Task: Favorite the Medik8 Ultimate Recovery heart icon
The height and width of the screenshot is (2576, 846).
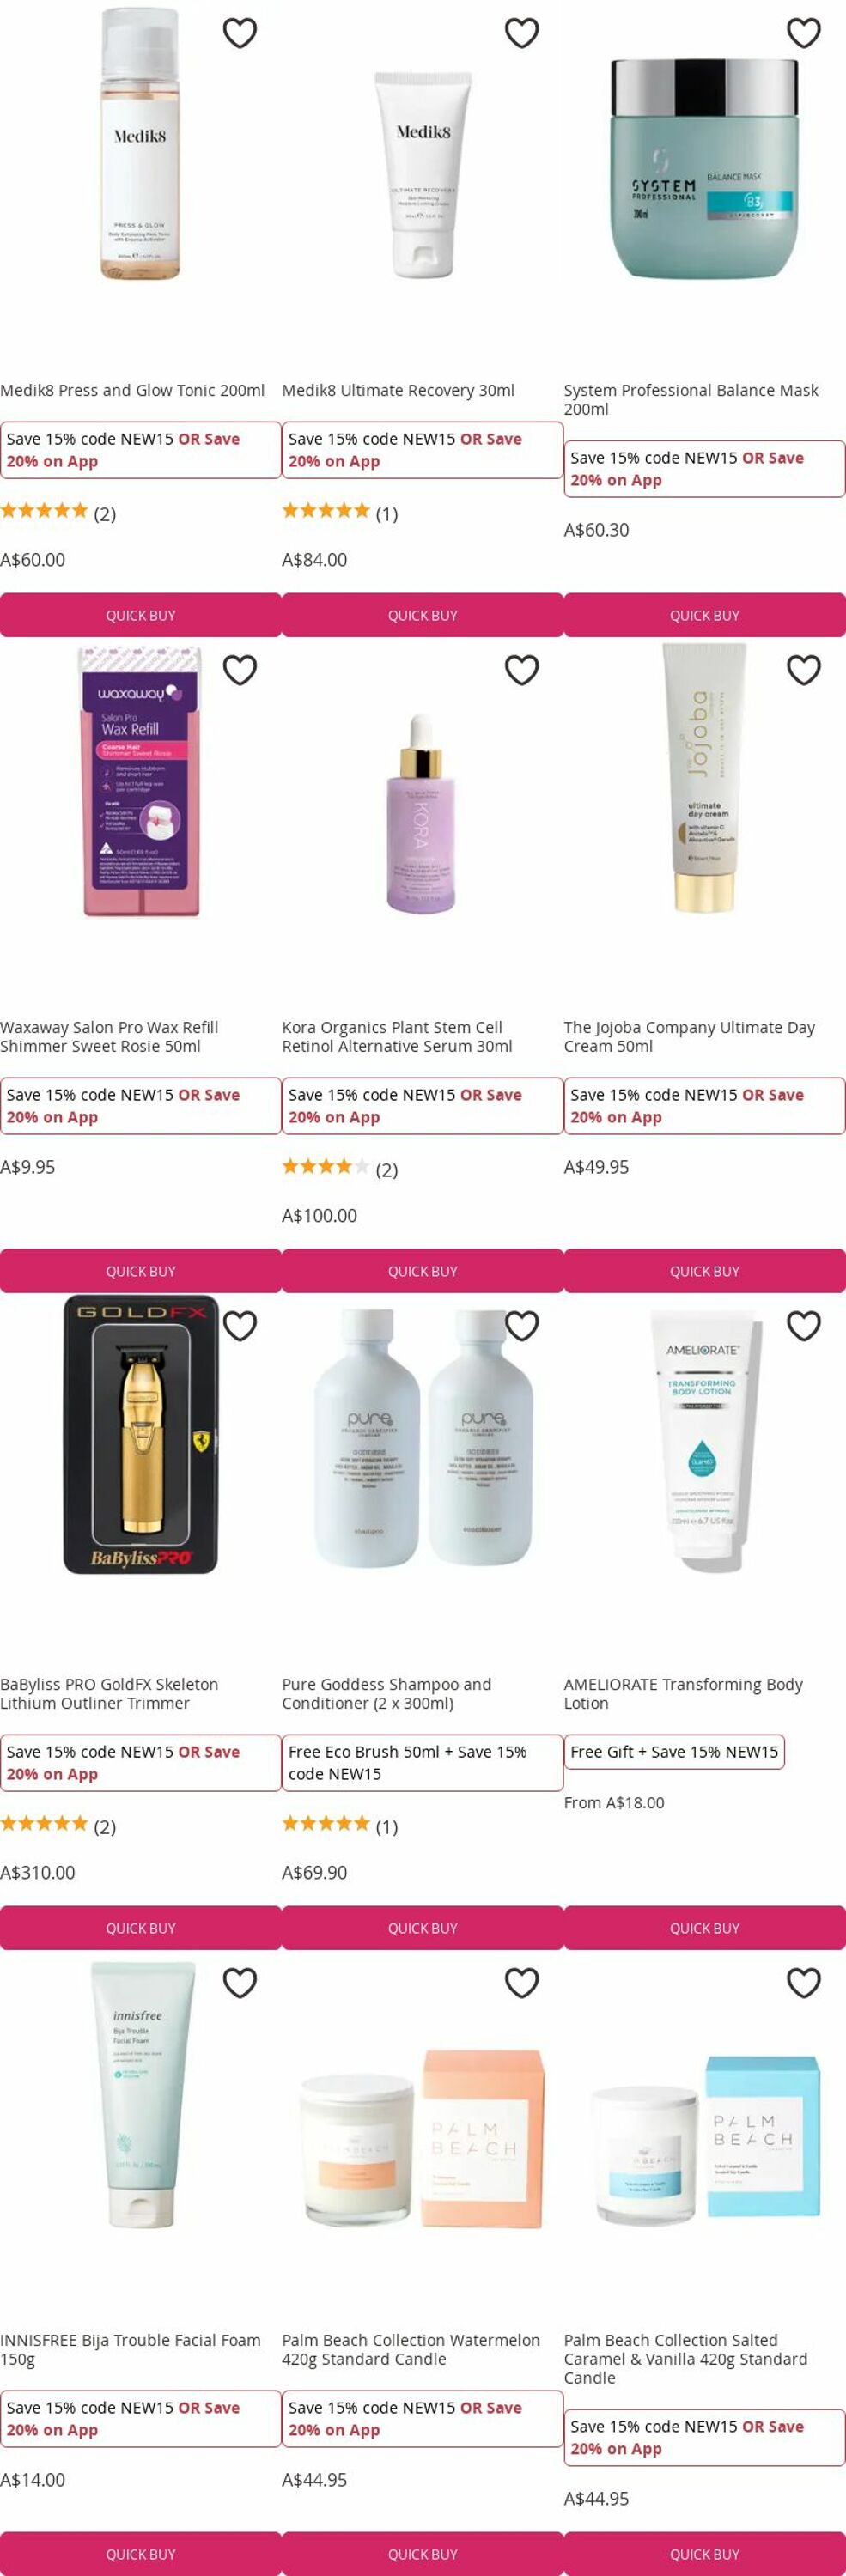Action: (x=521, y=33)
